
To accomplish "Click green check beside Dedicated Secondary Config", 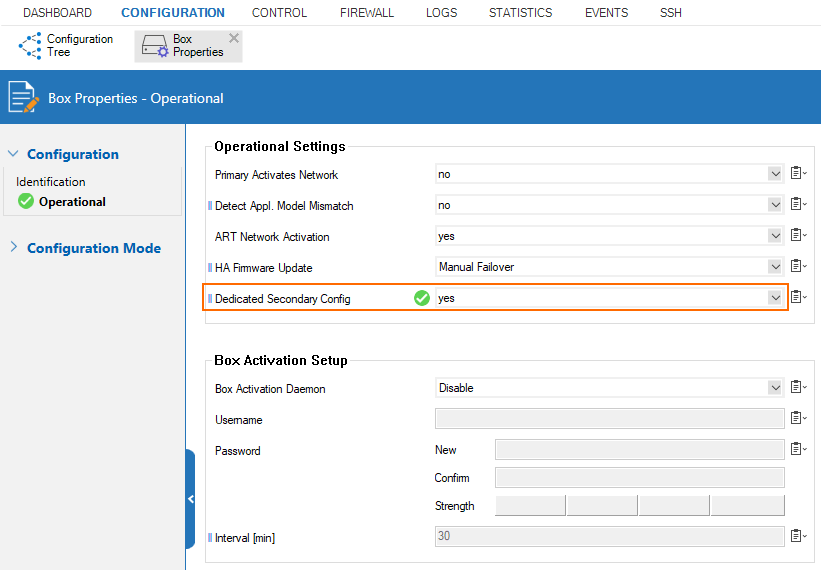I will (x=421, y=298).
